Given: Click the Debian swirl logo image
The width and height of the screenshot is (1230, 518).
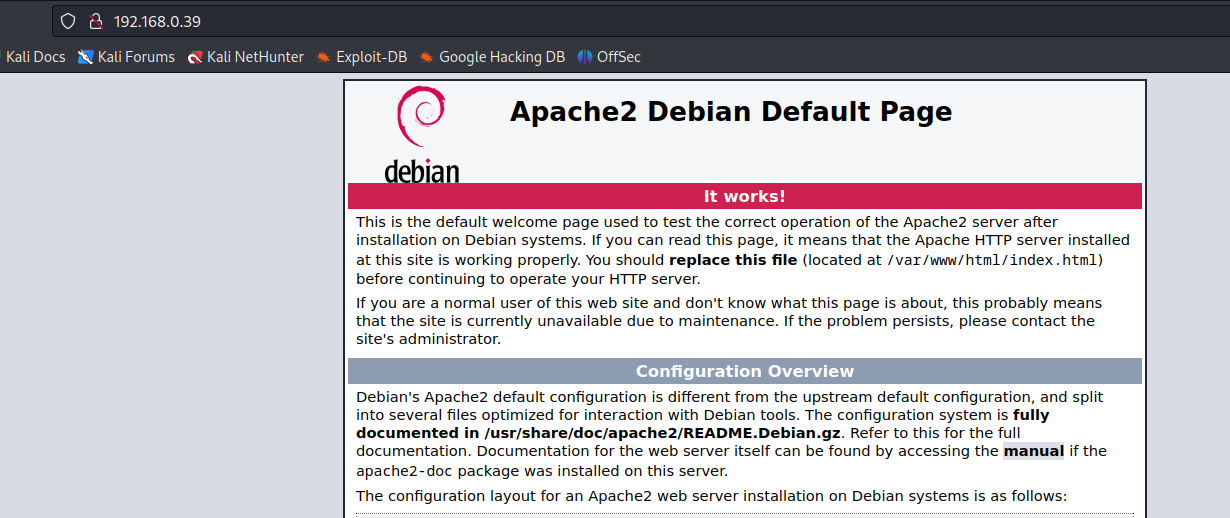Looking at the screenshot, I should (421, 134).
